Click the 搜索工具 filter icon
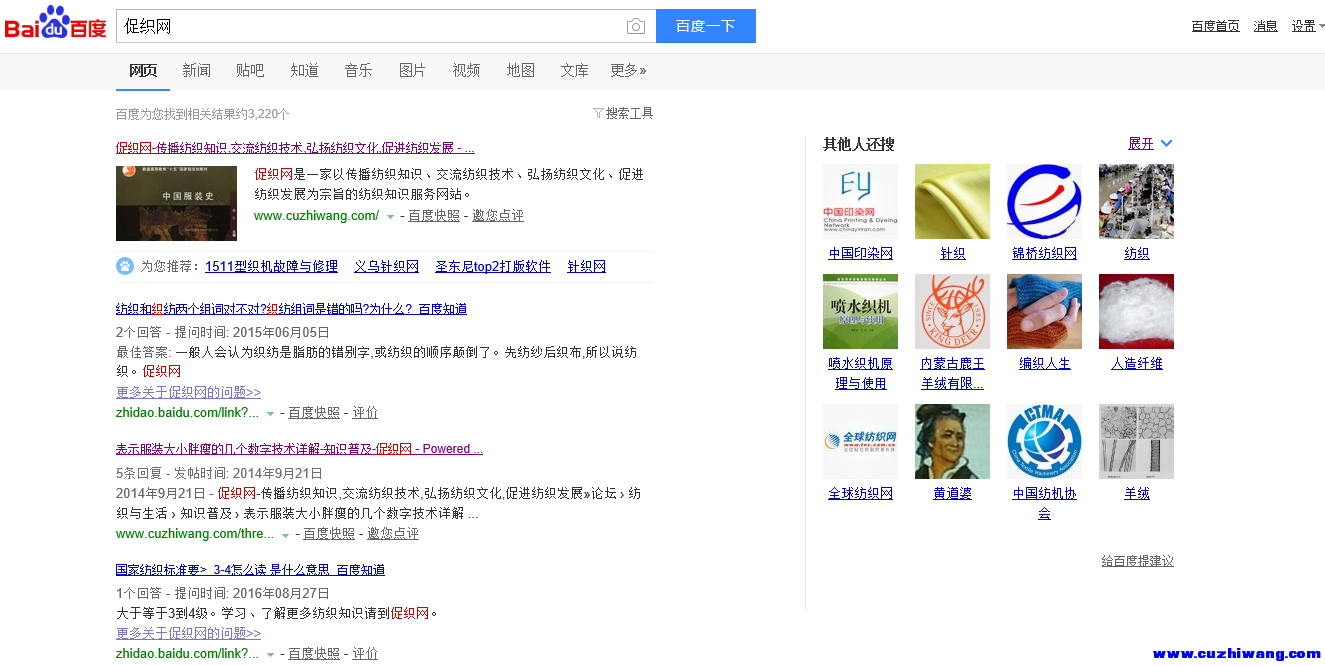Image resolution: width=1325 pixels, height=666 pixels. [x=598, y=113]
